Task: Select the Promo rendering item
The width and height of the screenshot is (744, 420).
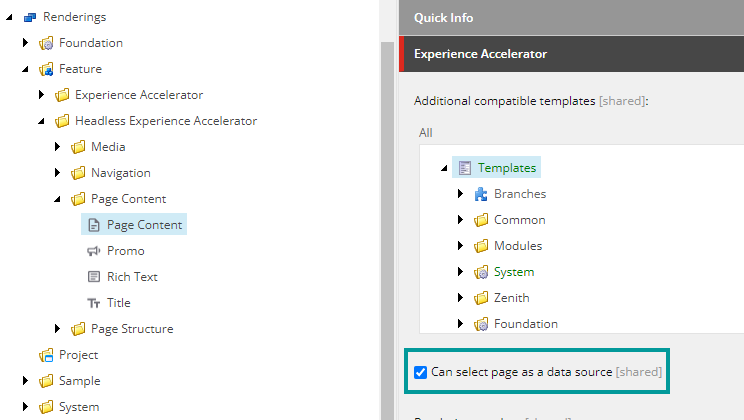Action: click(126, 251)
